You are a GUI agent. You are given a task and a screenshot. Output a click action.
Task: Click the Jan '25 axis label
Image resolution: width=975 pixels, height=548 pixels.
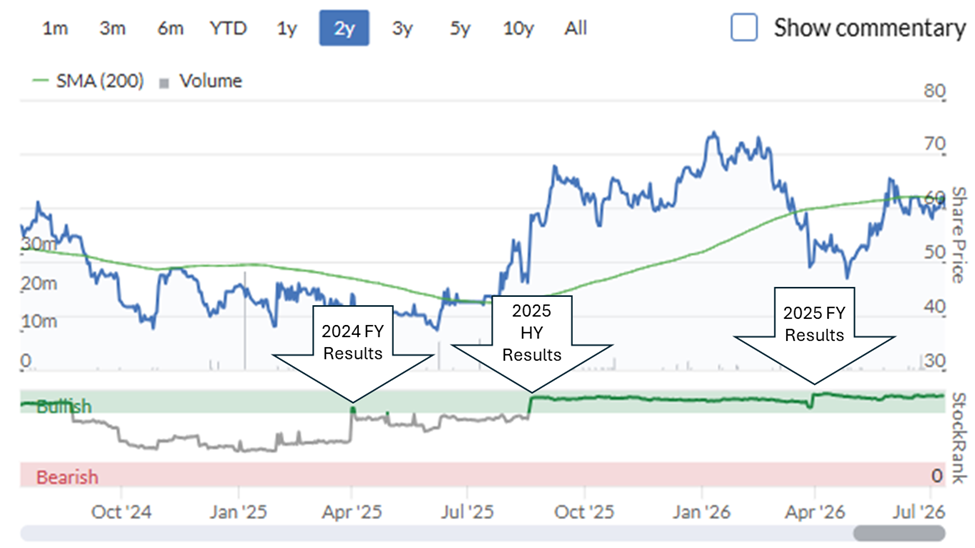(x=238, y=512)
